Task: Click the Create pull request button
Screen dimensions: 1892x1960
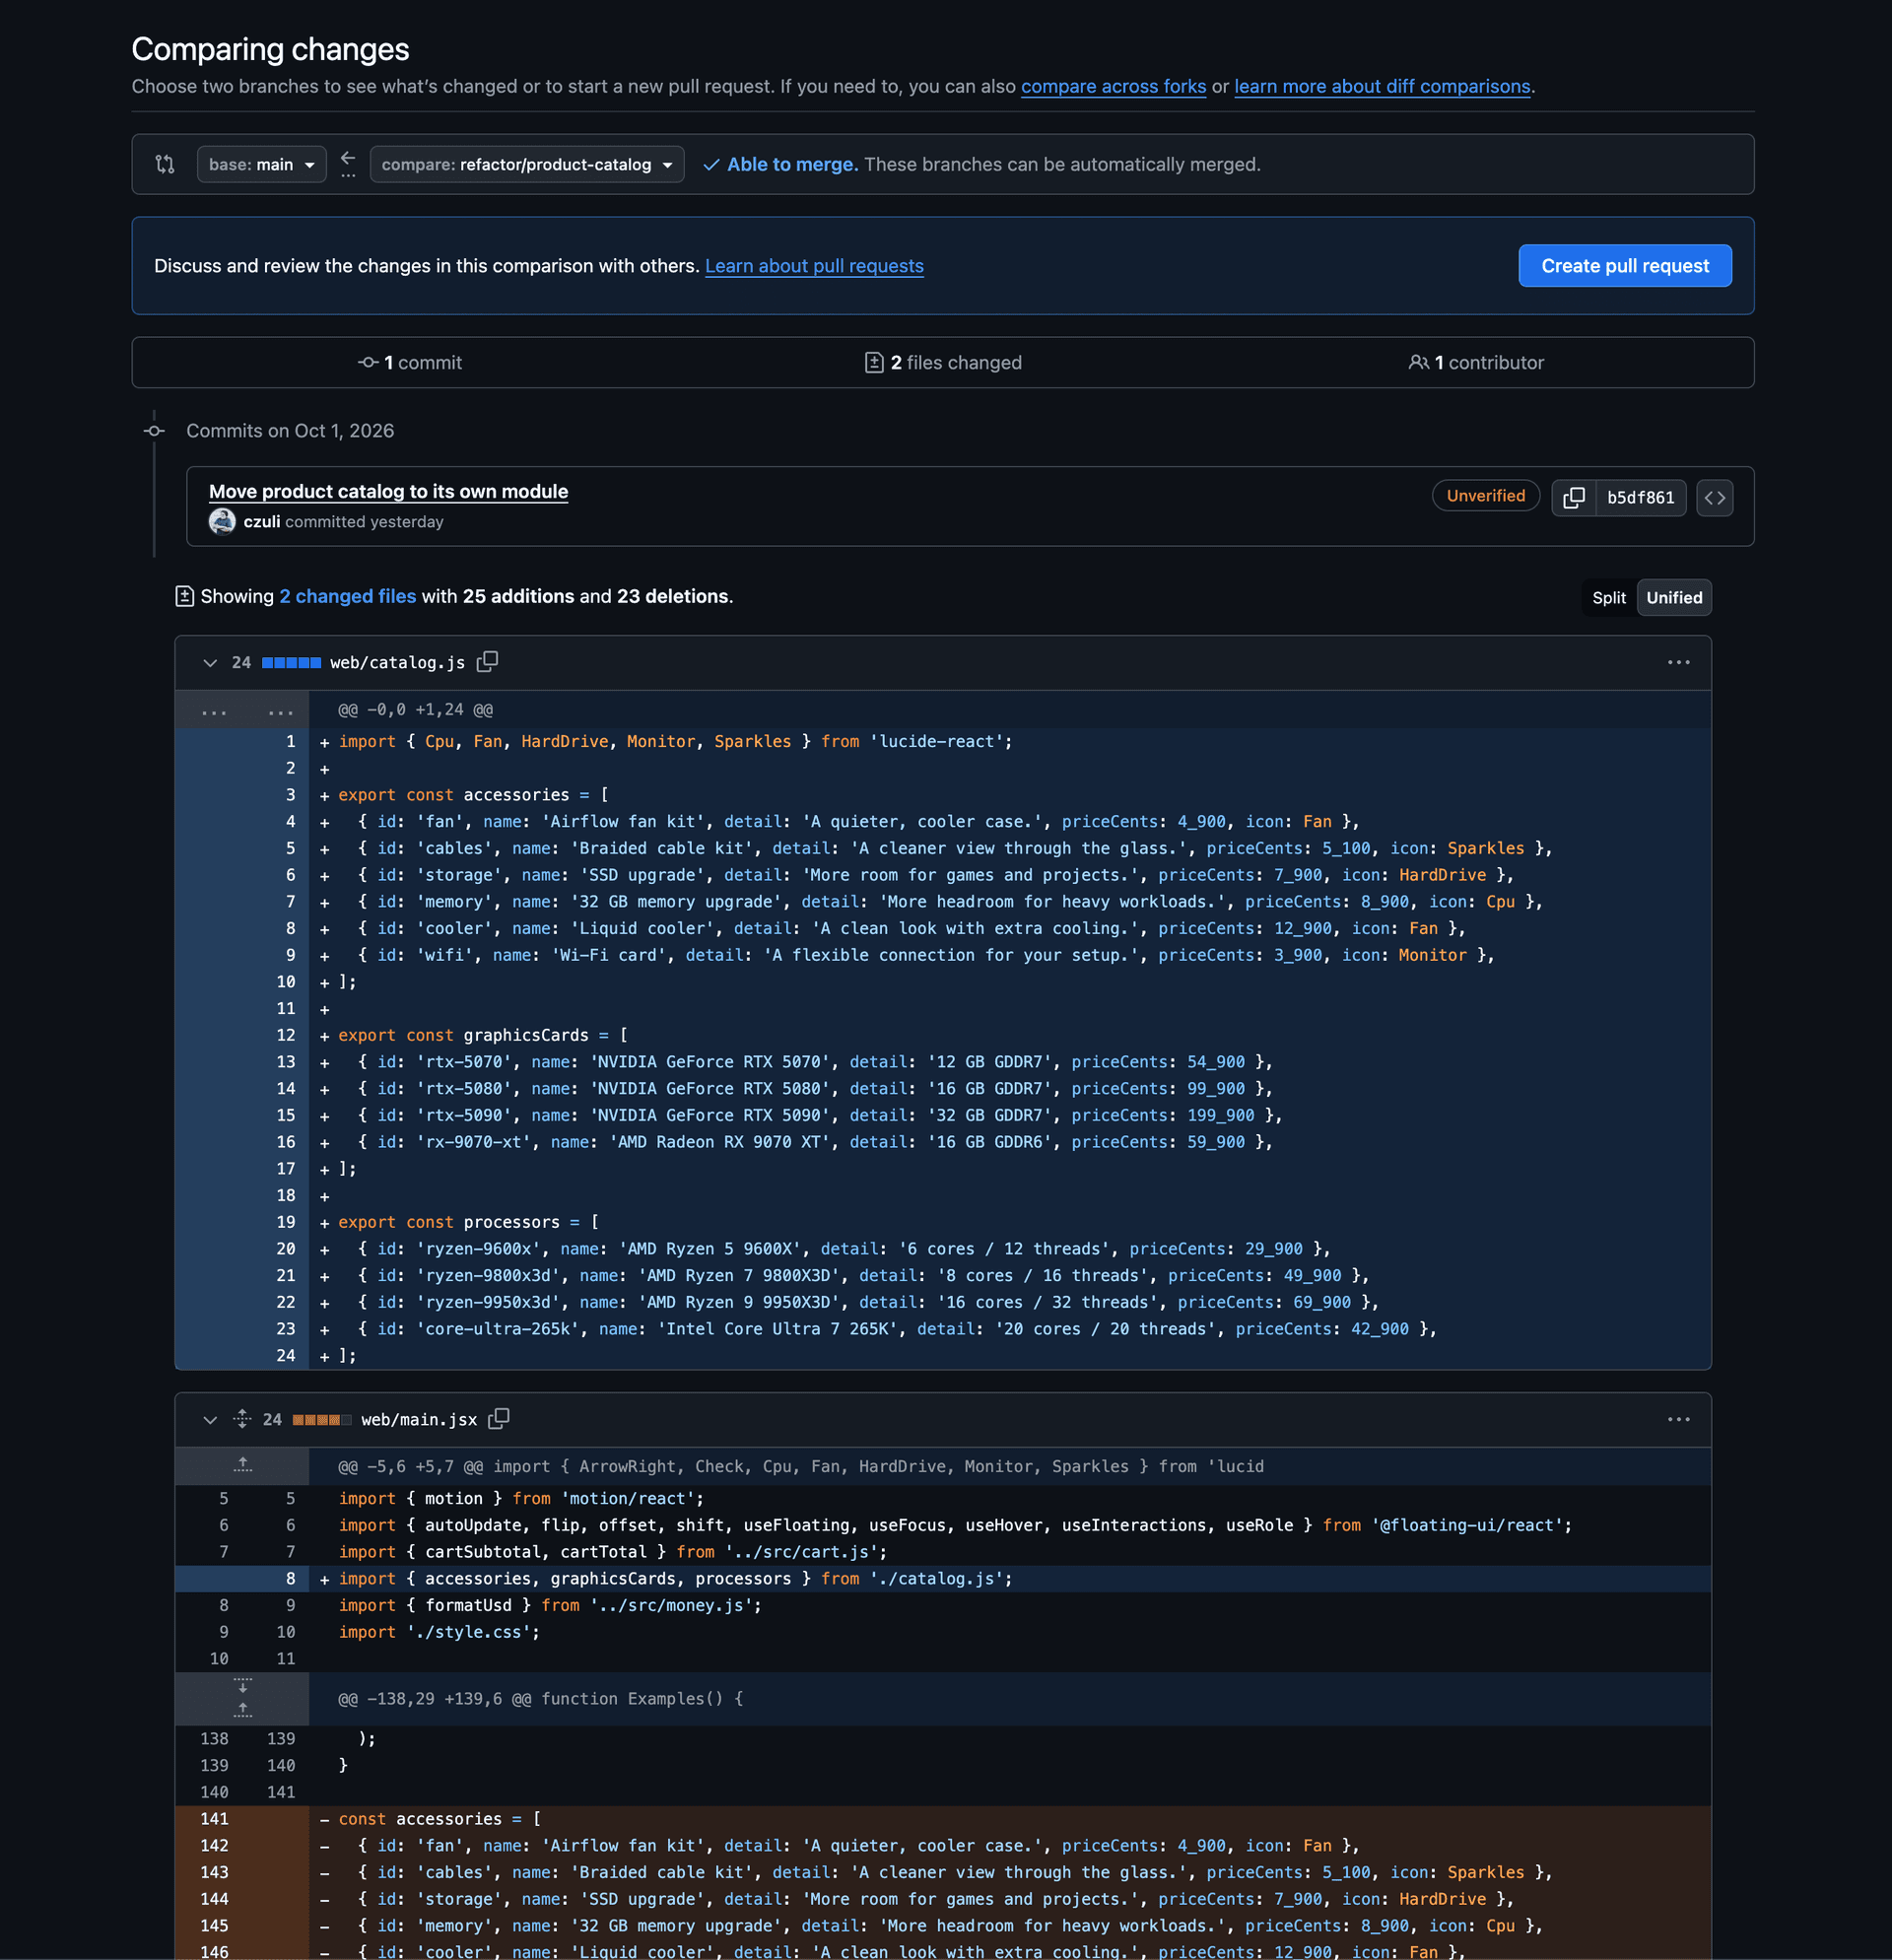Action: tap(1625, 266)
